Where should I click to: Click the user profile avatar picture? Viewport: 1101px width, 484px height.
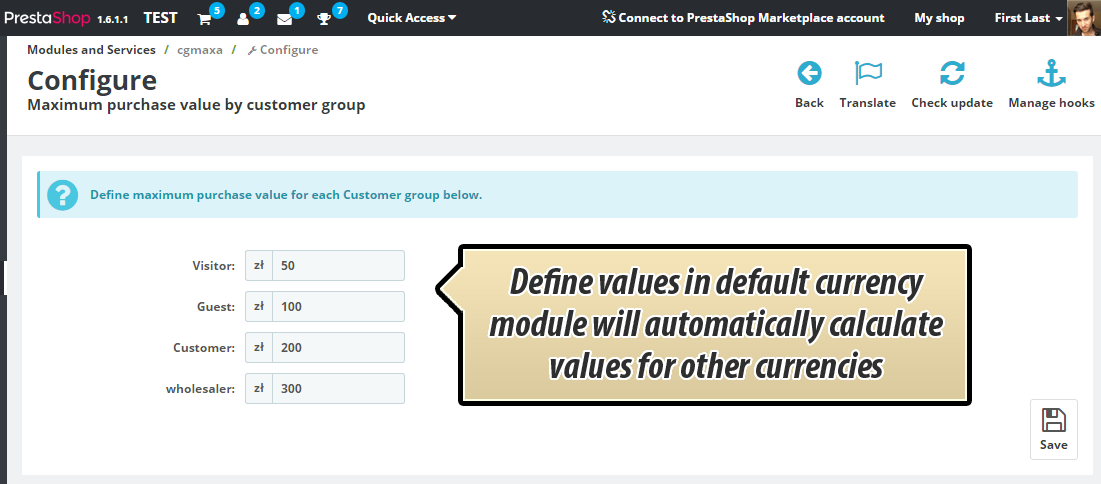(1083, 18)
